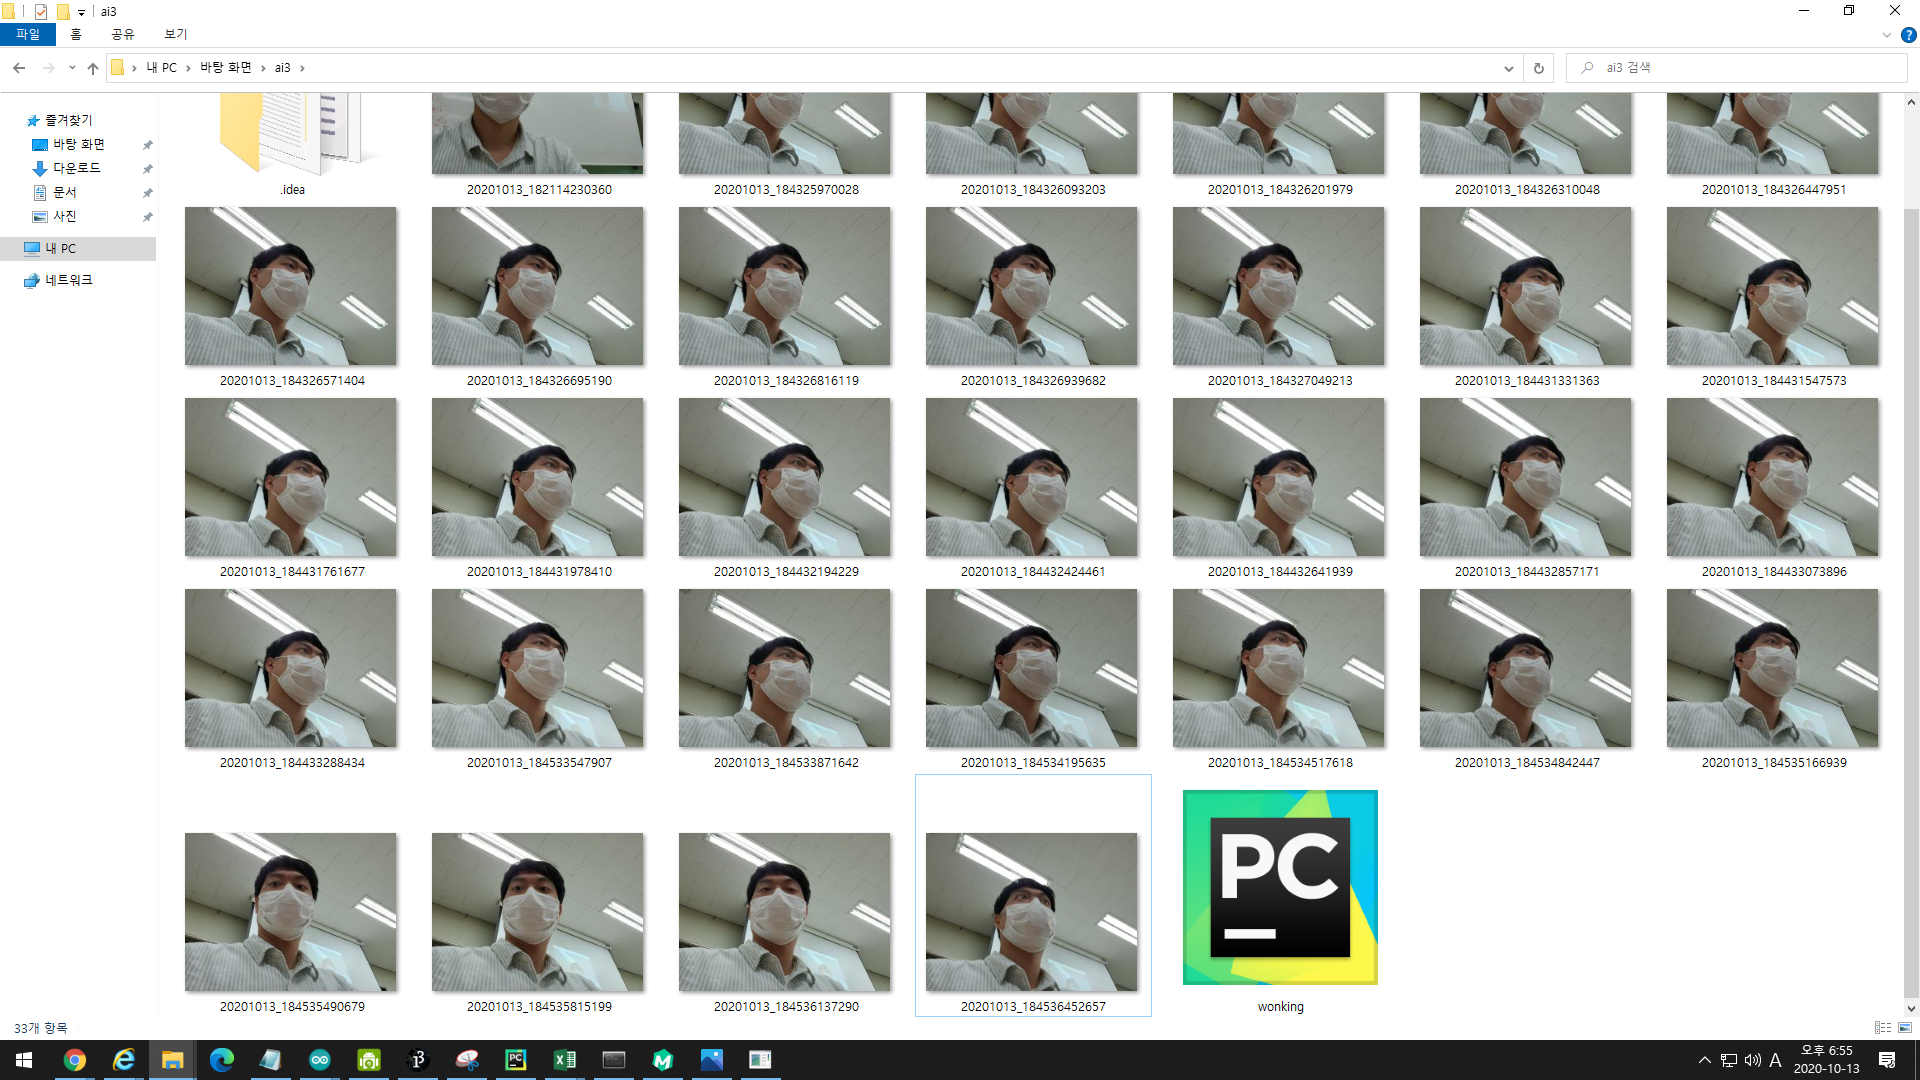Image resolution: width=1920 pixels, height=1080 pixels.
Task: Select the wonking PyCharm file
Action: 1280,890
